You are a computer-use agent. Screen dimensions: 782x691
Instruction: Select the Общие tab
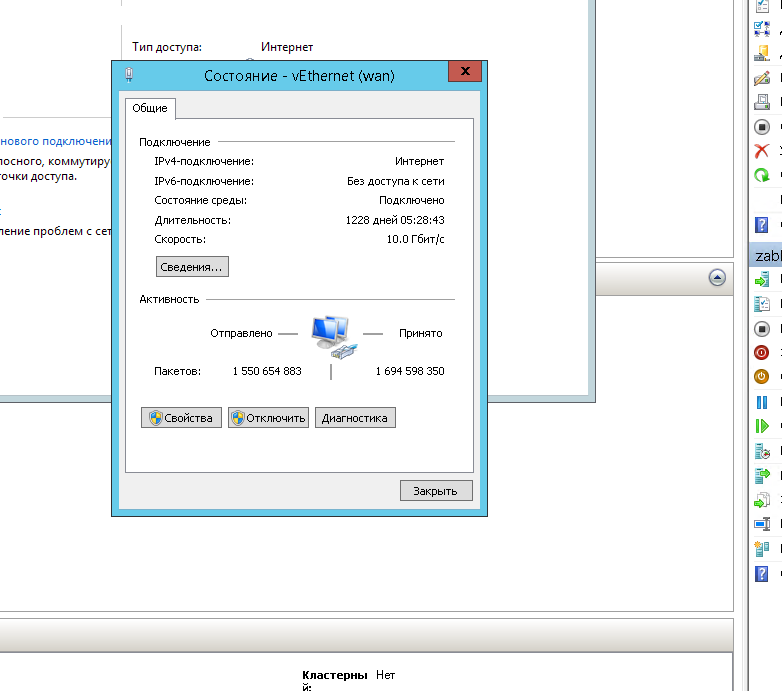[x=150, y=108]
